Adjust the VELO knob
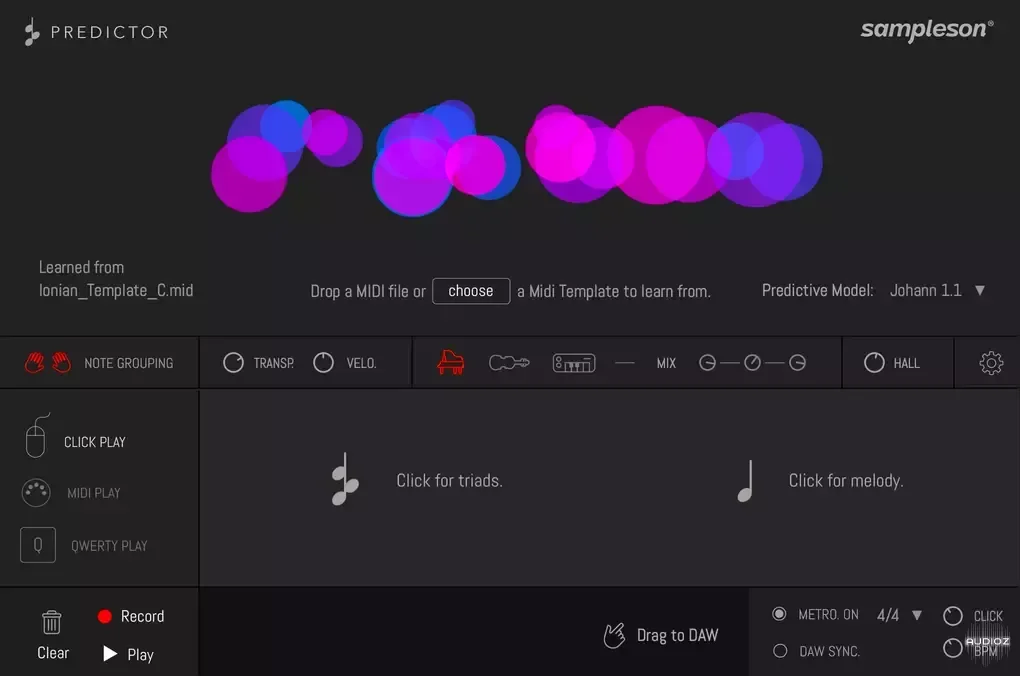1020x676 pixels. (x=323, y=362)
